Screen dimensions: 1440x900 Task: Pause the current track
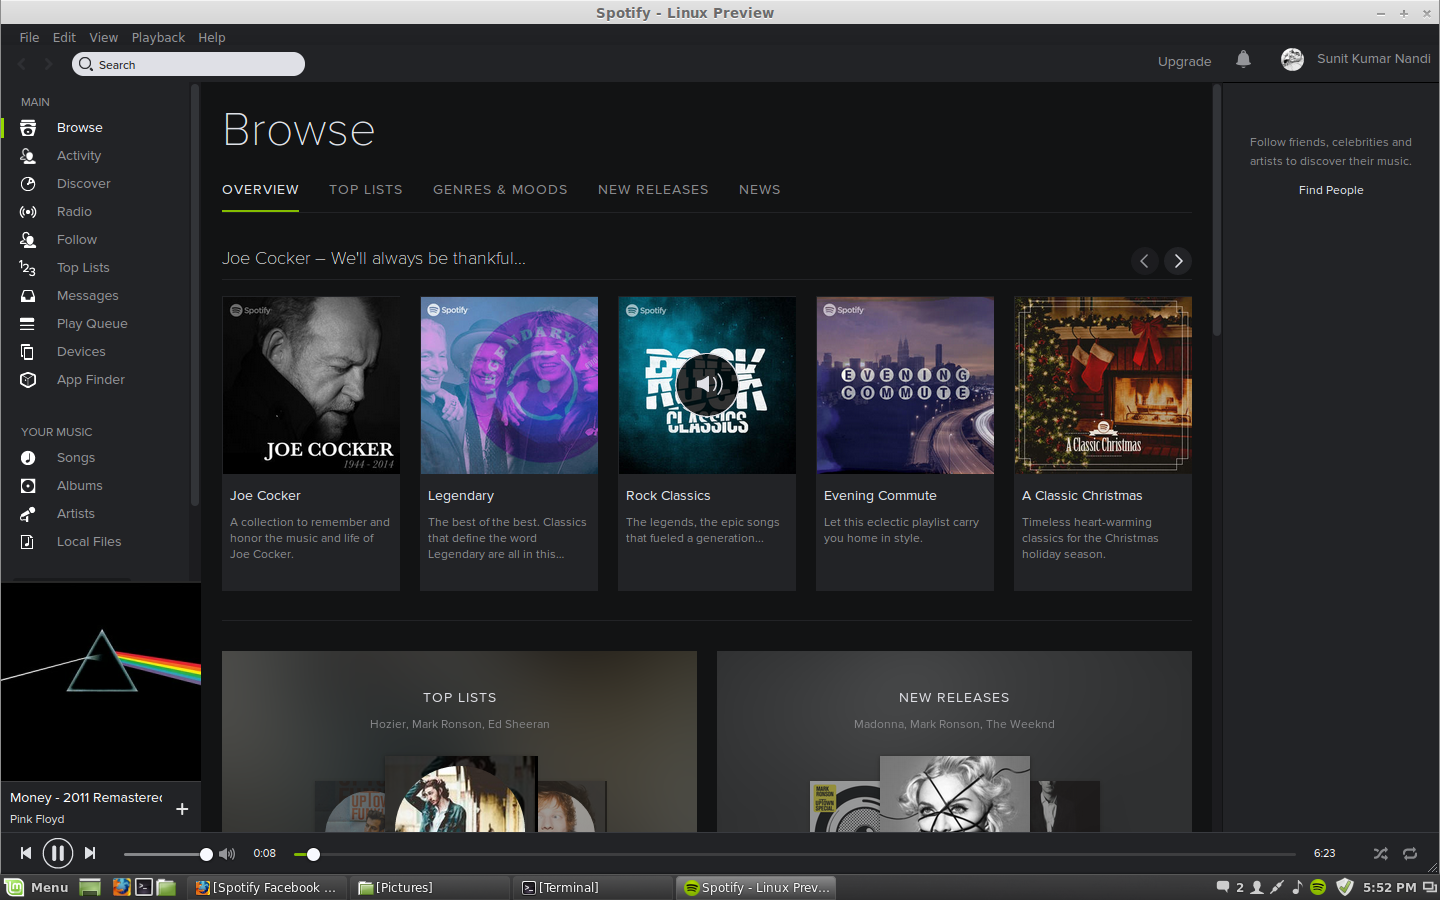click(x=58, y=853)
